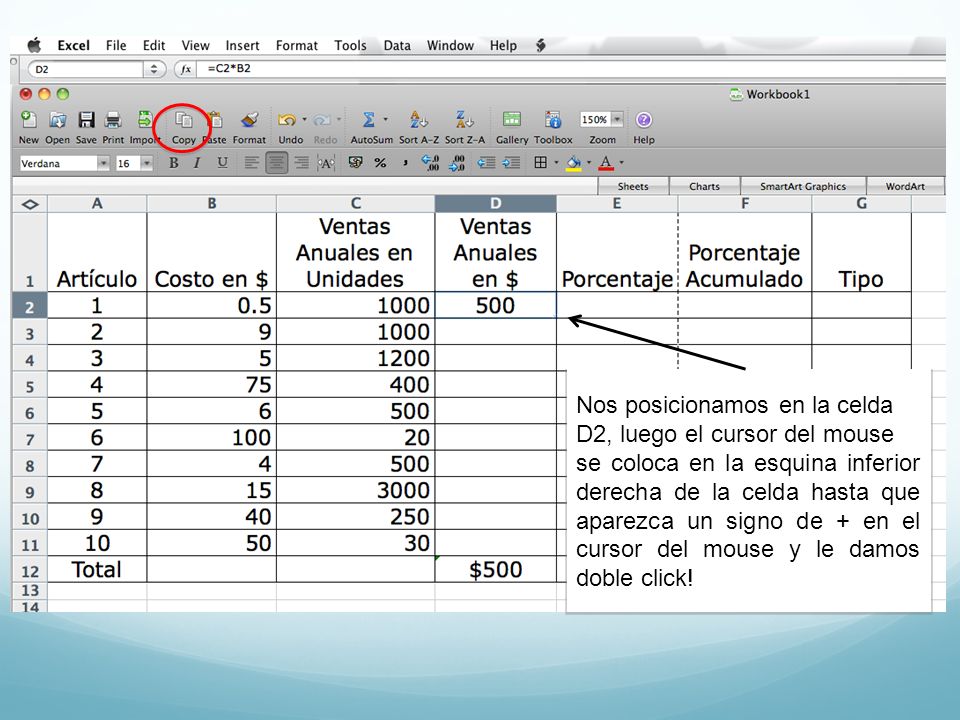Click the $500 total cell
960x720 pixels.
pos(495,569)
